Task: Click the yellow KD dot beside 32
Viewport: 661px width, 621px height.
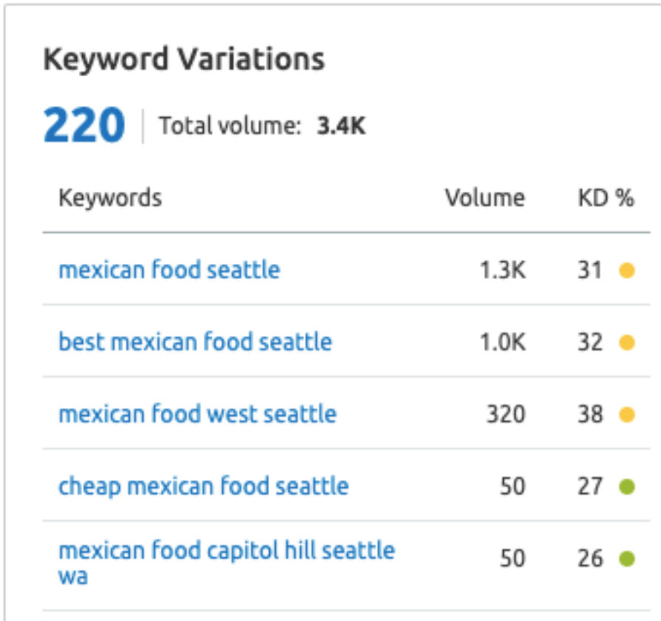Action: [x=627, y=342]
